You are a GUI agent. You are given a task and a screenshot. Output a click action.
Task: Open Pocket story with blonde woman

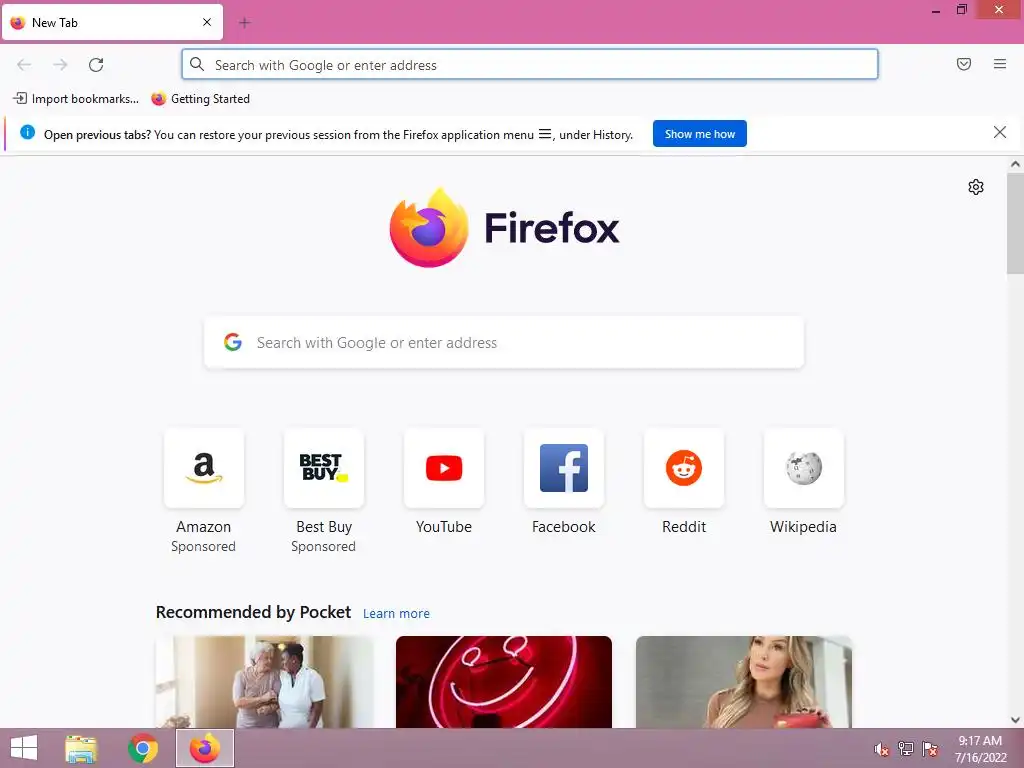[x=744, y=682]
